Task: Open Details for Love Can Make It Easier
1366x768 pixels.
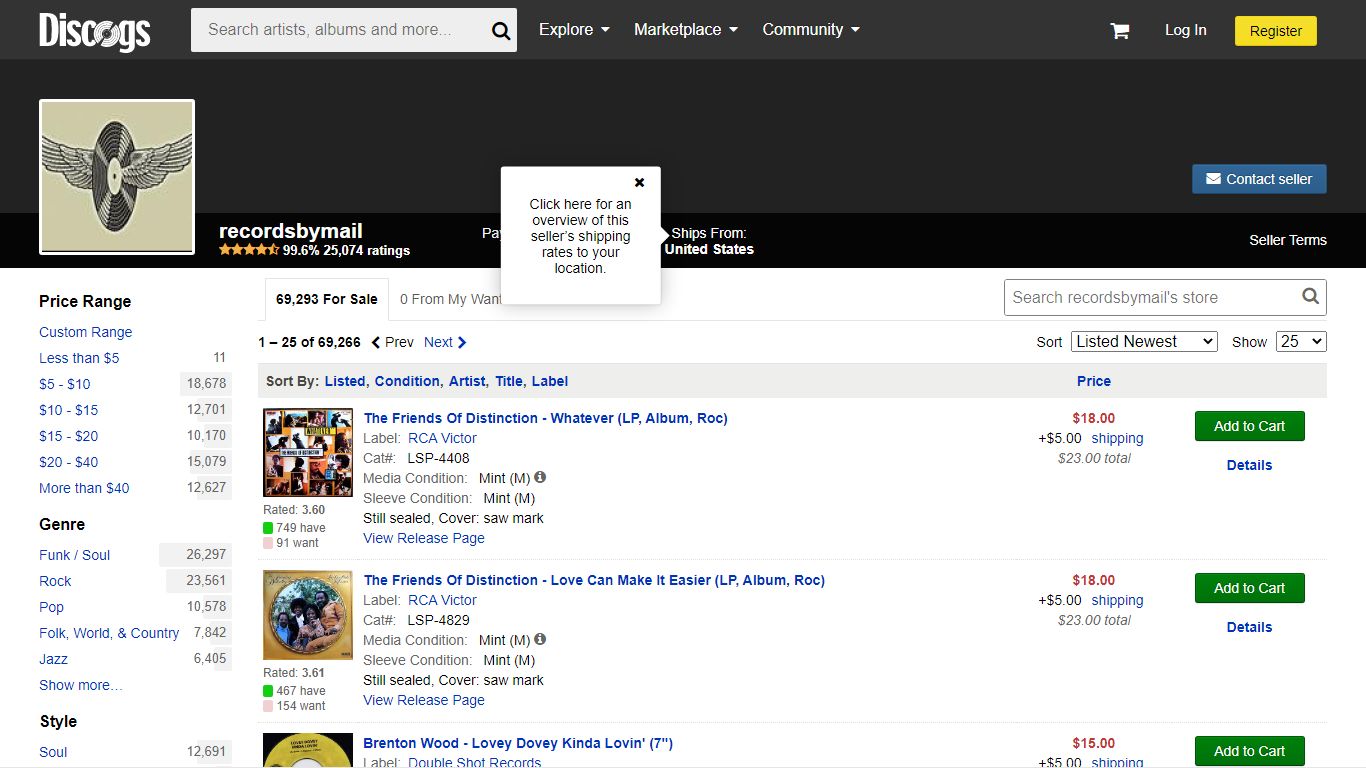Action: pos(1249,627)
